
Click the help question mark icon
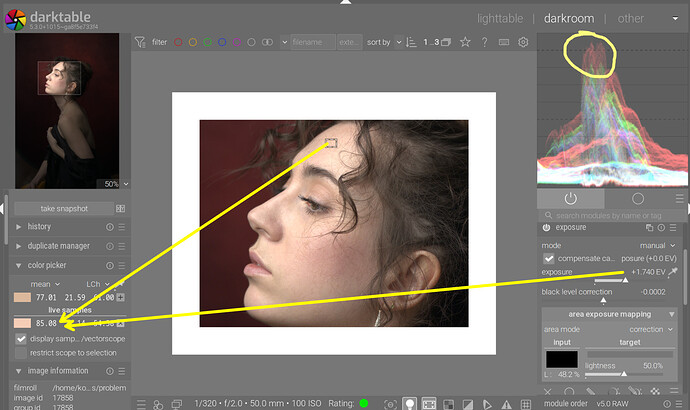pyautogui.click(x=484, y=43)
